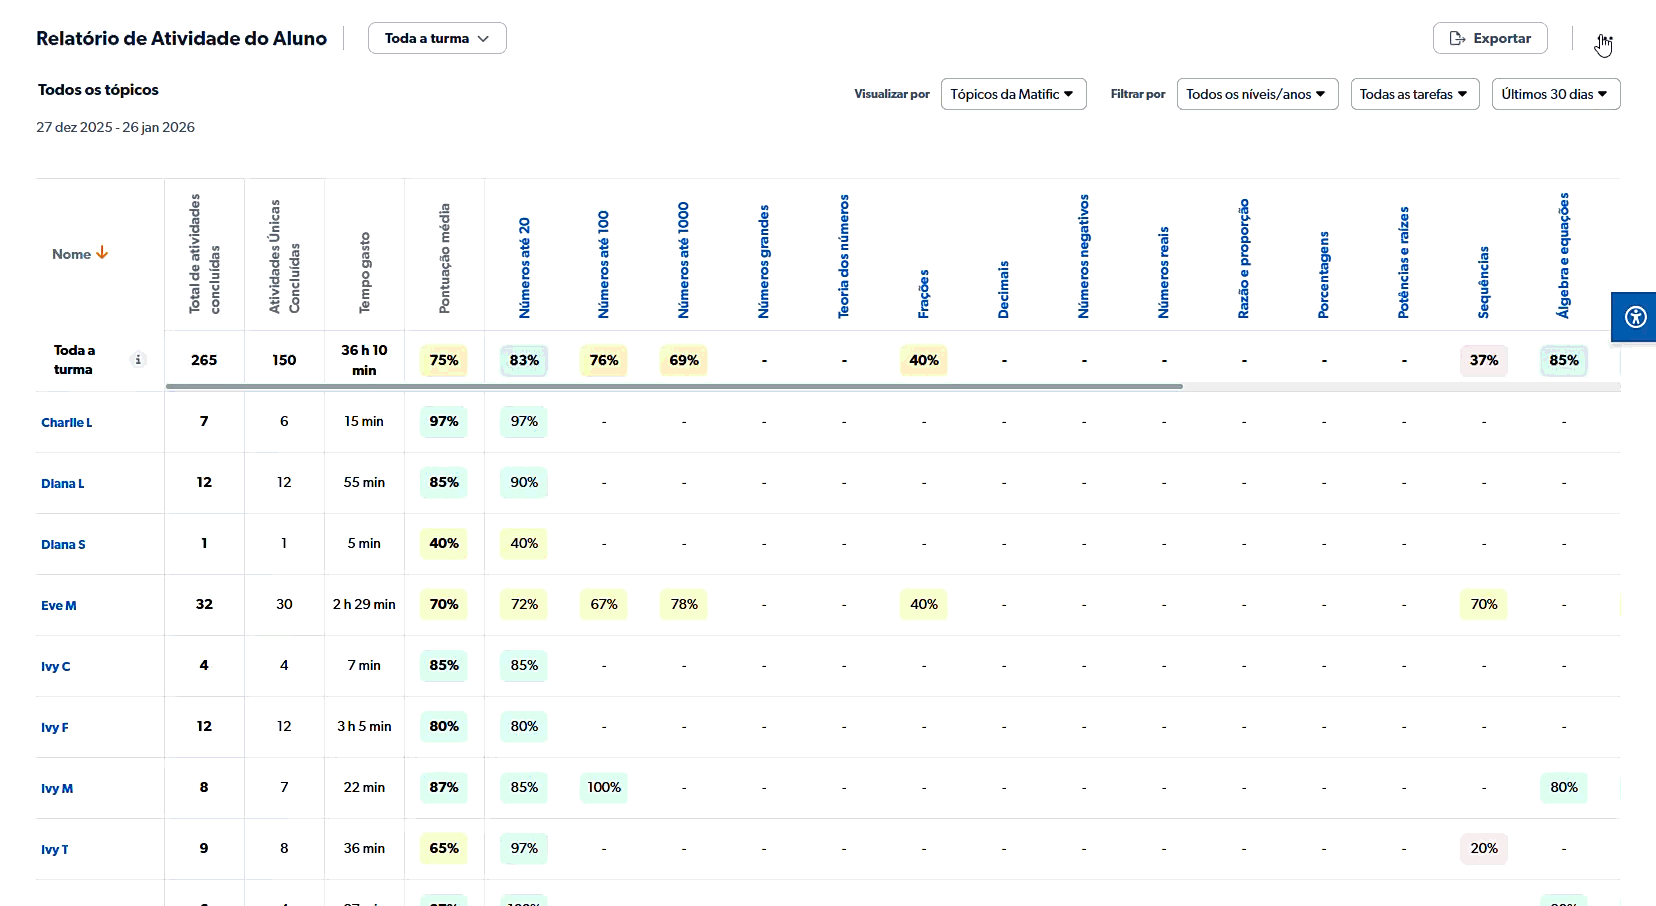
Task: Select the Álgebra e equações column header
Action: coord(1564,256)
